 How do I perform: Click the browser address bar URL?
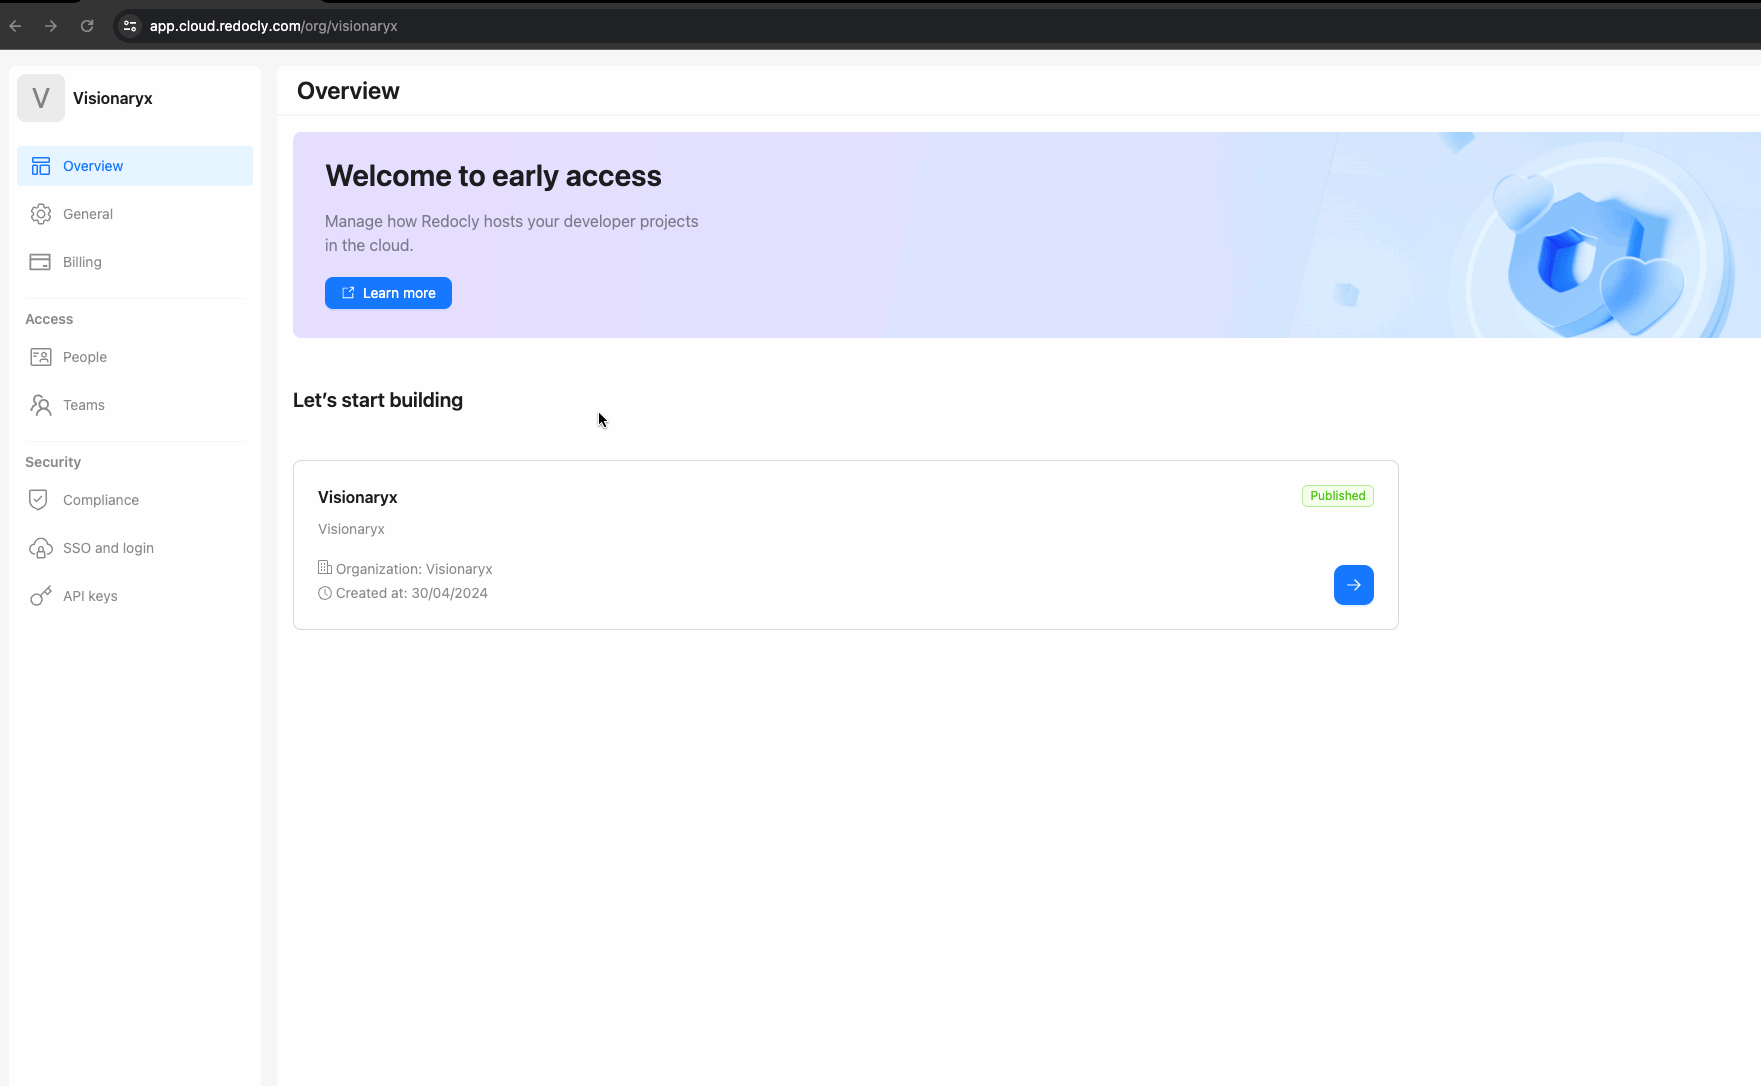coord(274,26)
